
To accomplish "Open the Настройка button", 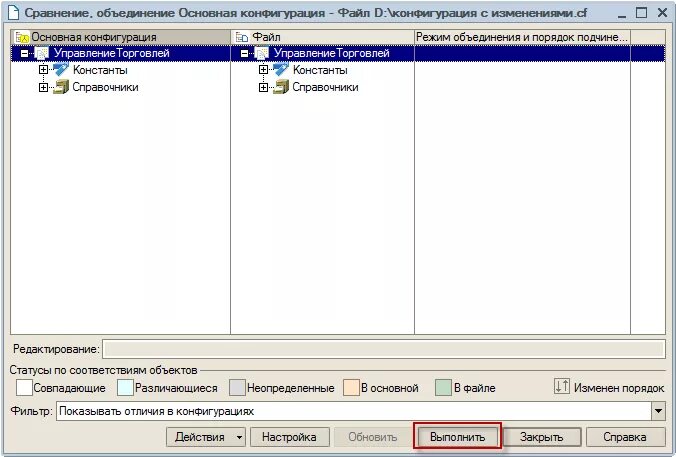I will click(x=289, y=437).
